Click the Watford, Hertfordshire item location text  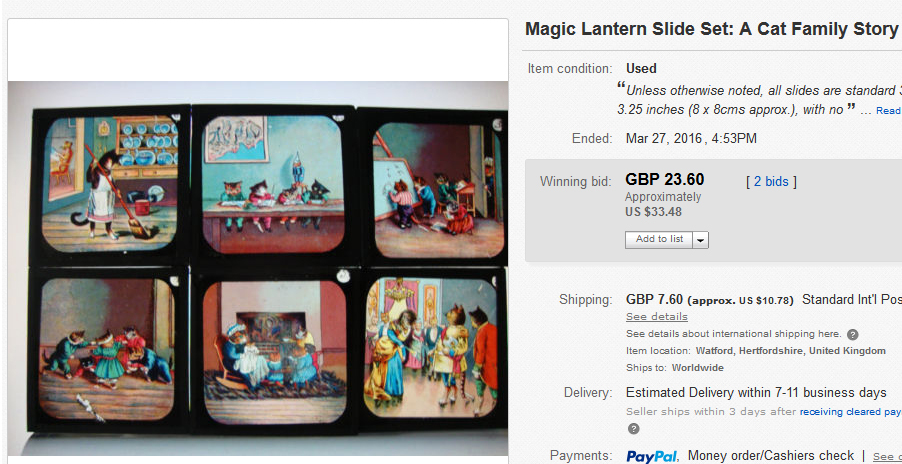point(790,351)
